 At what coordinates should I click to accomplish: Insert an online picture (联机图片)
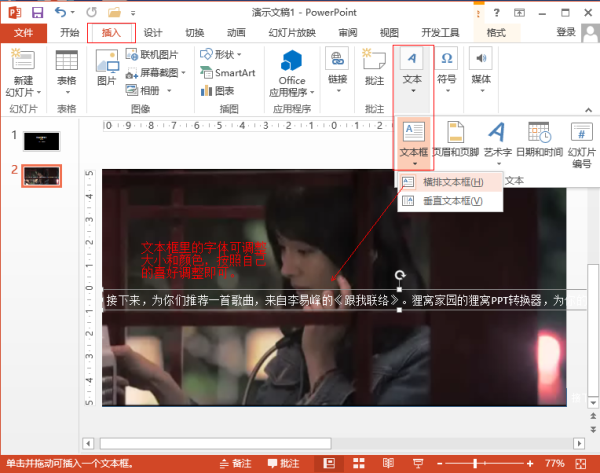152,55
